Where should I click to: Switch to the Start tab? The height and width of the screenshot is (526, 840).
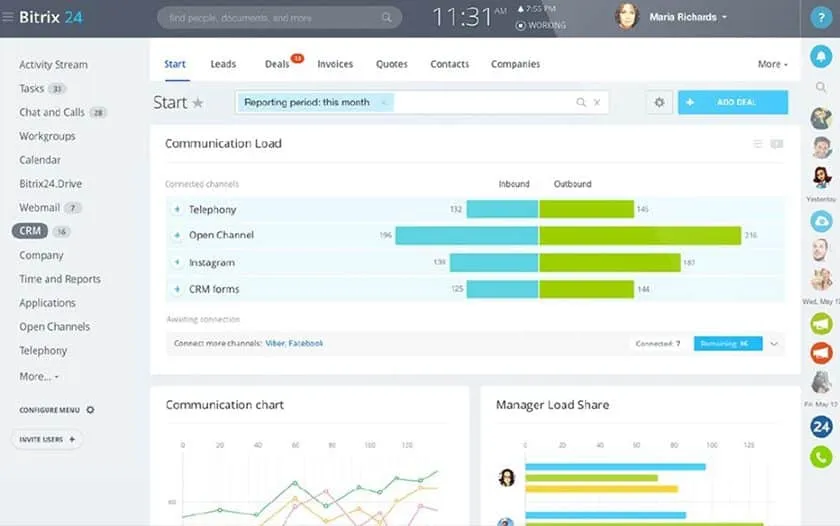tap(175, 64)
